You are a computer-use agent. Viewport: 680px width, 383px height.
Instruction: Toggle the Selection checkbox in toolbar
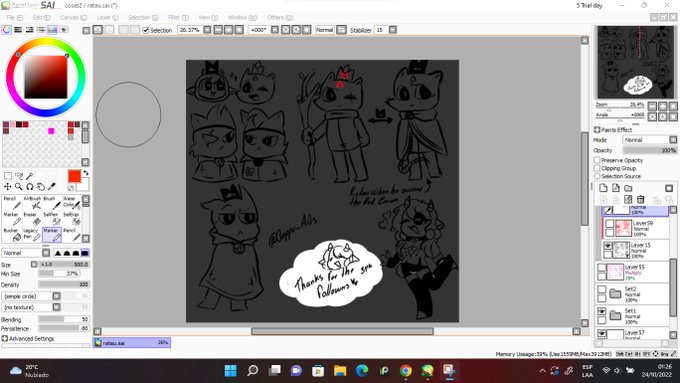(x=146, y=30)
